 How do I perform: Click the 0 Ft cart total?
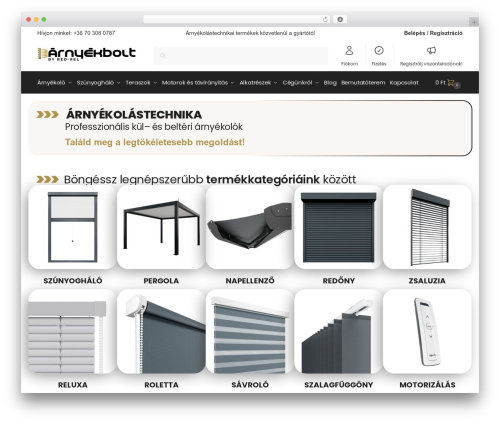440,82
